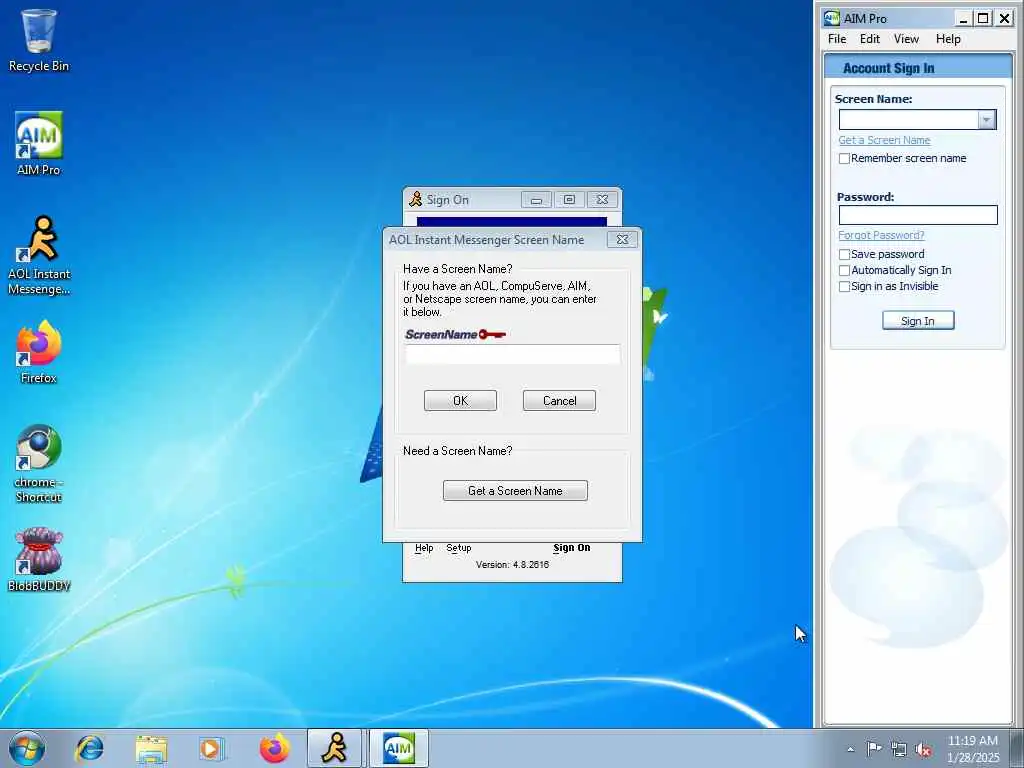Click the Sign In button in AIM Pro

pos(918,321)
